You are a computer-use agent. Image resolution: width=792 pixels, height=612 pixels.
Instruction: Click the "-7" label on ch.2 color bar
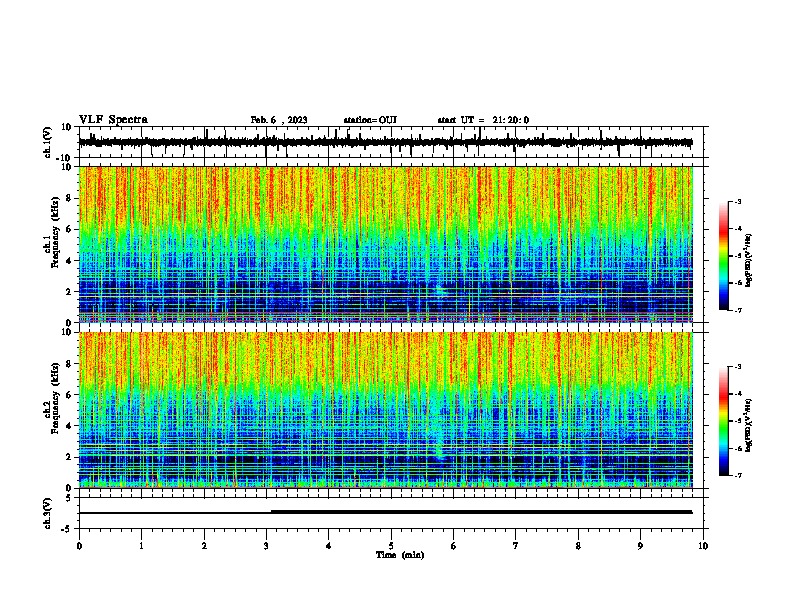point(738,475)
